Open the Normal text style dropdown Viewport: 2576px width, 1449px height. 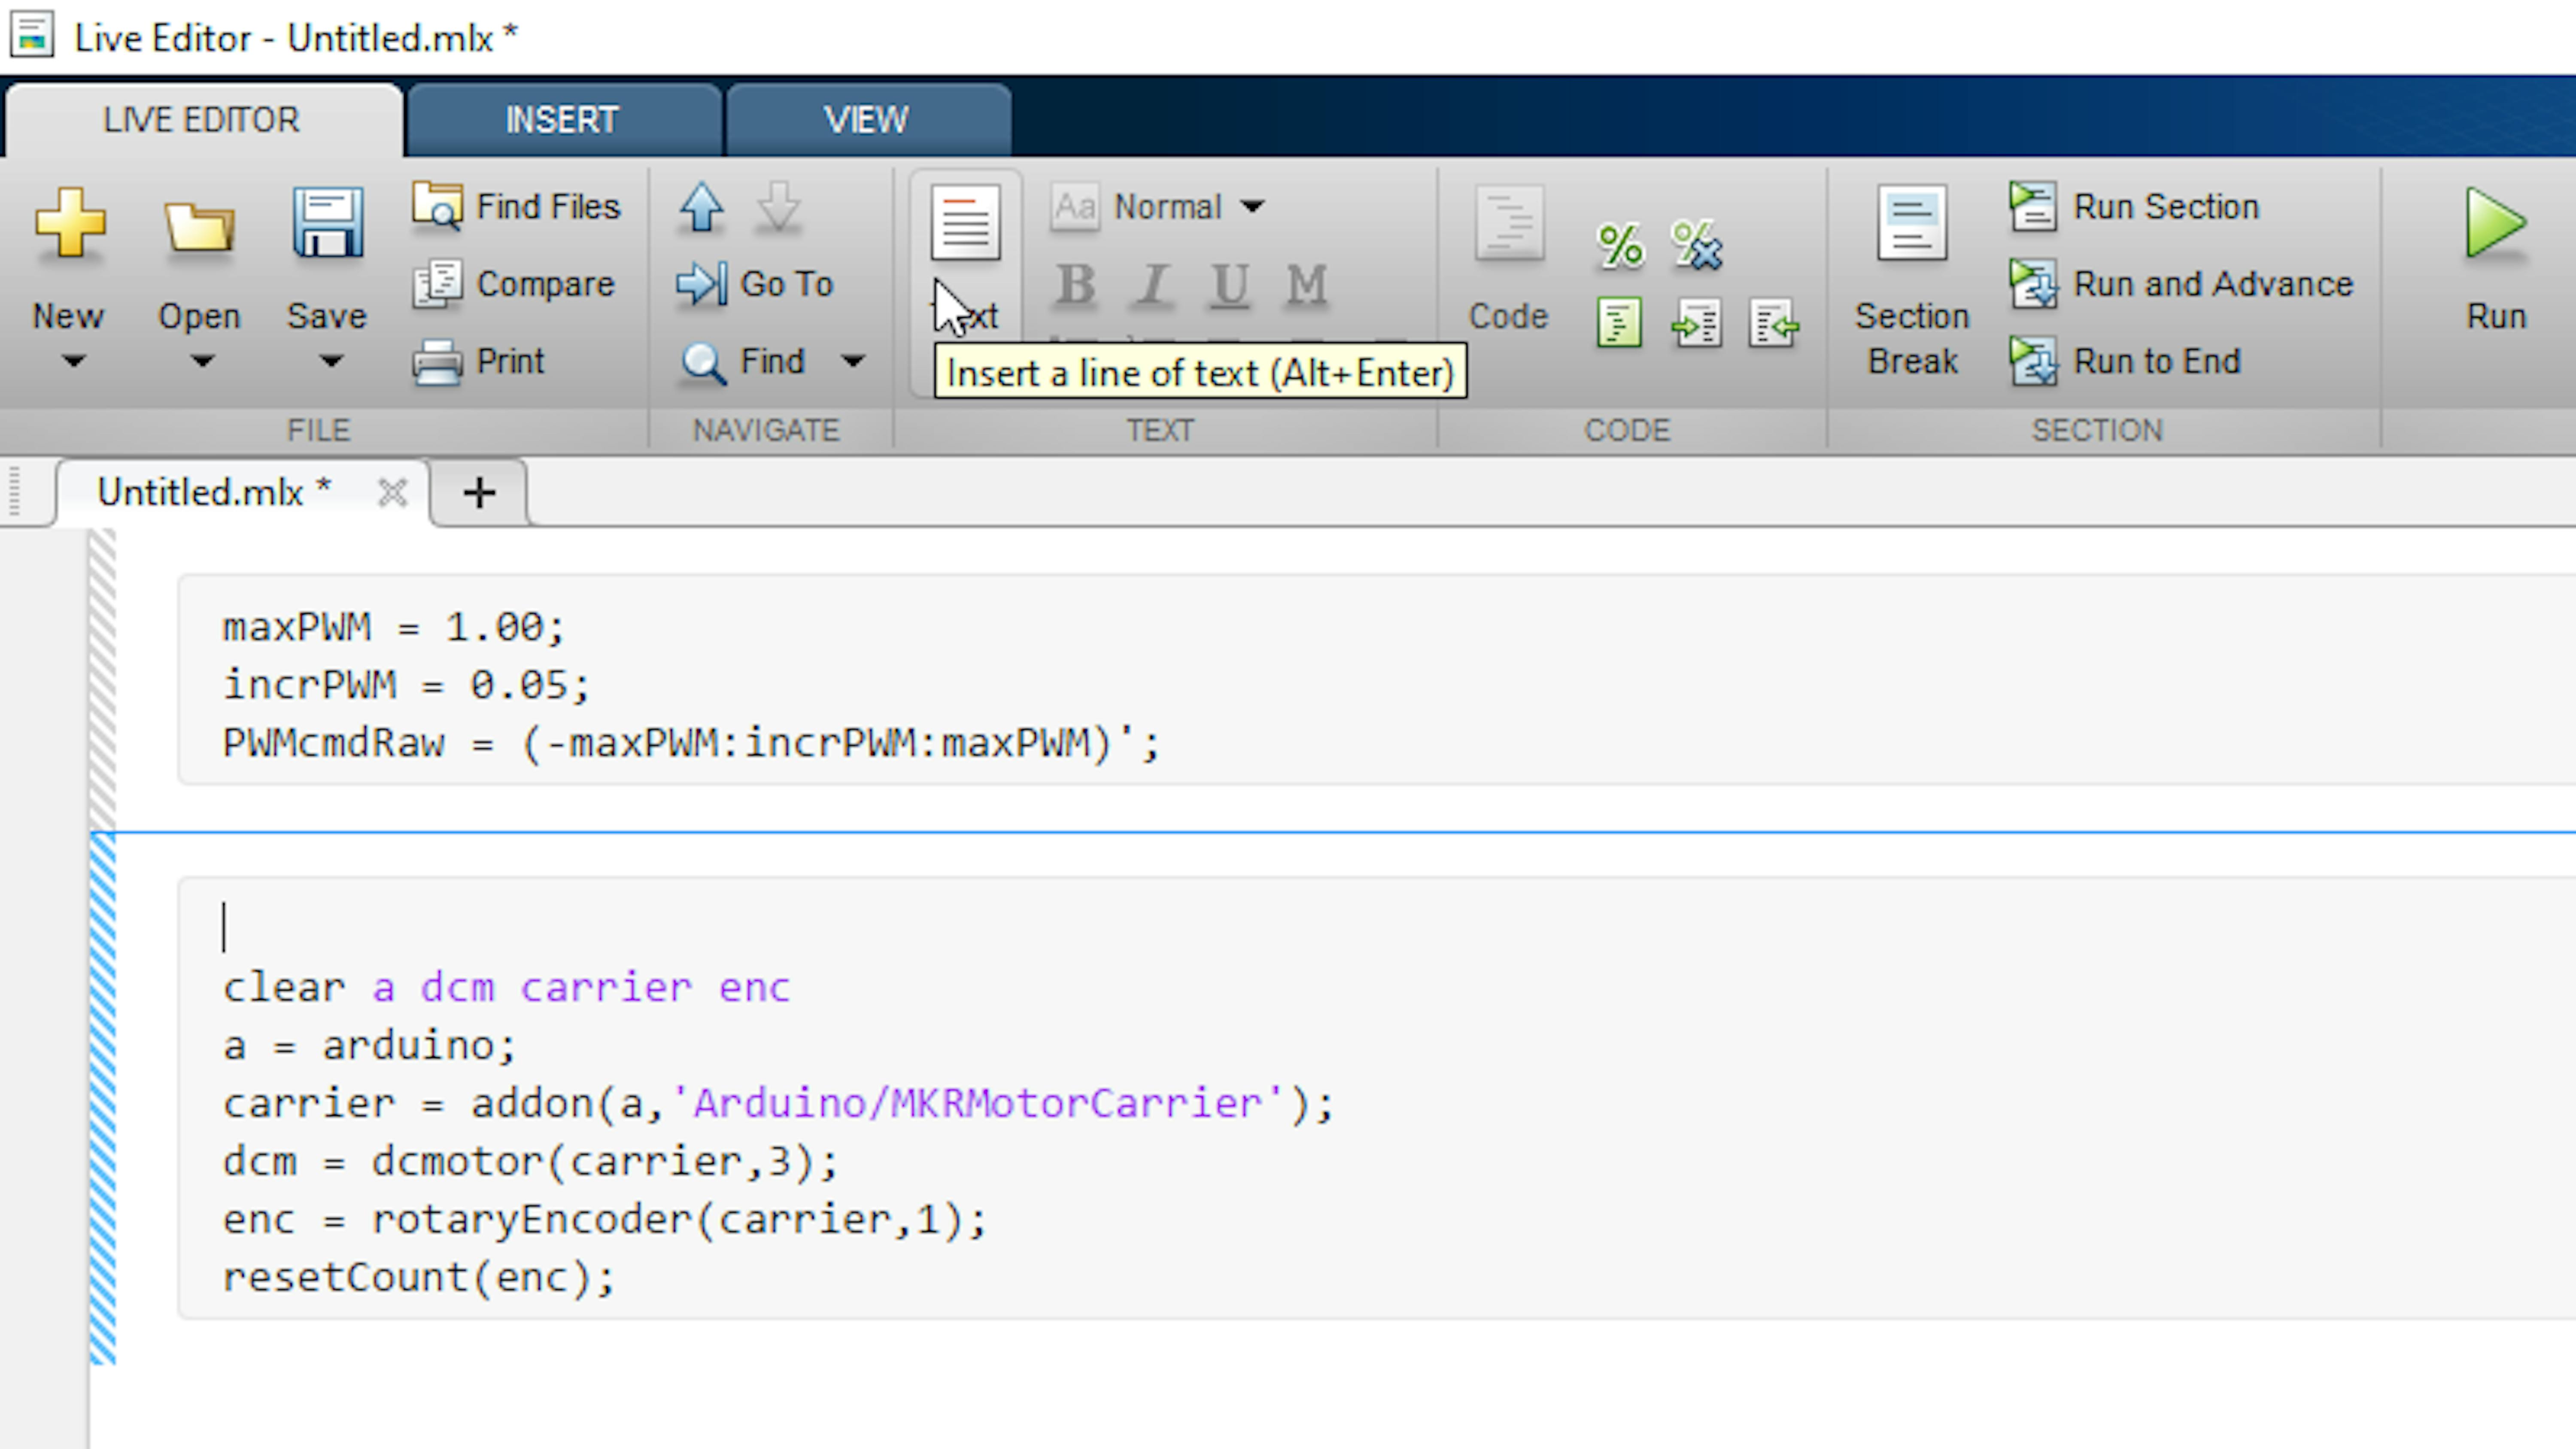tap(1158, 207)
